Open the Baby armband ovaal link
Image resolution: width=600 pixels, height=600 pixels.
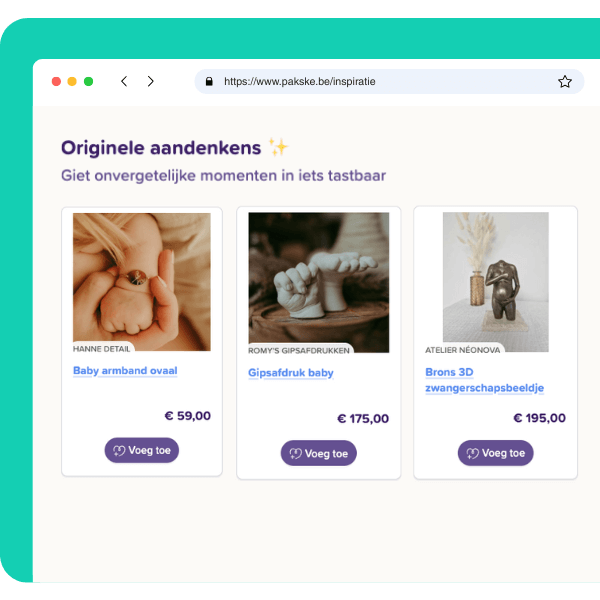125,370
